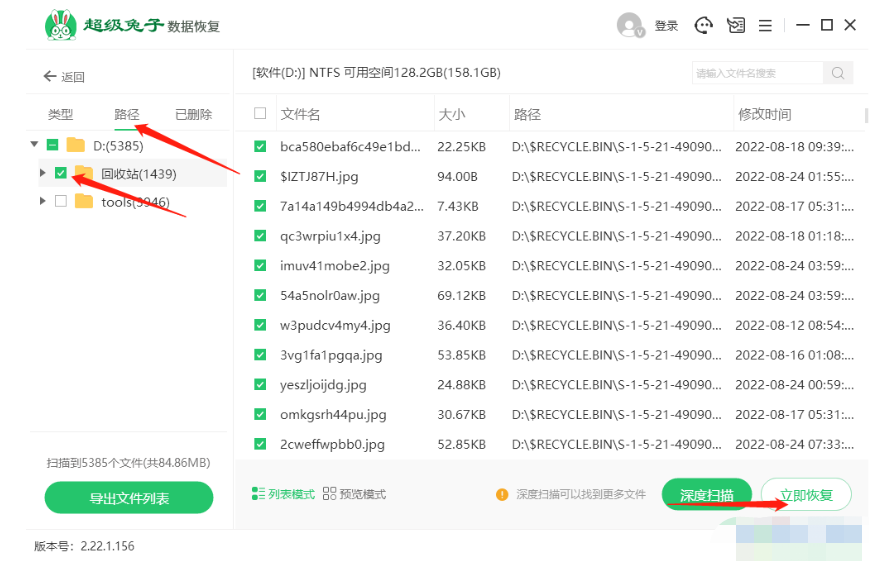
Task: Switch to preview mode (预览模式) view
Action: [355, 494]
